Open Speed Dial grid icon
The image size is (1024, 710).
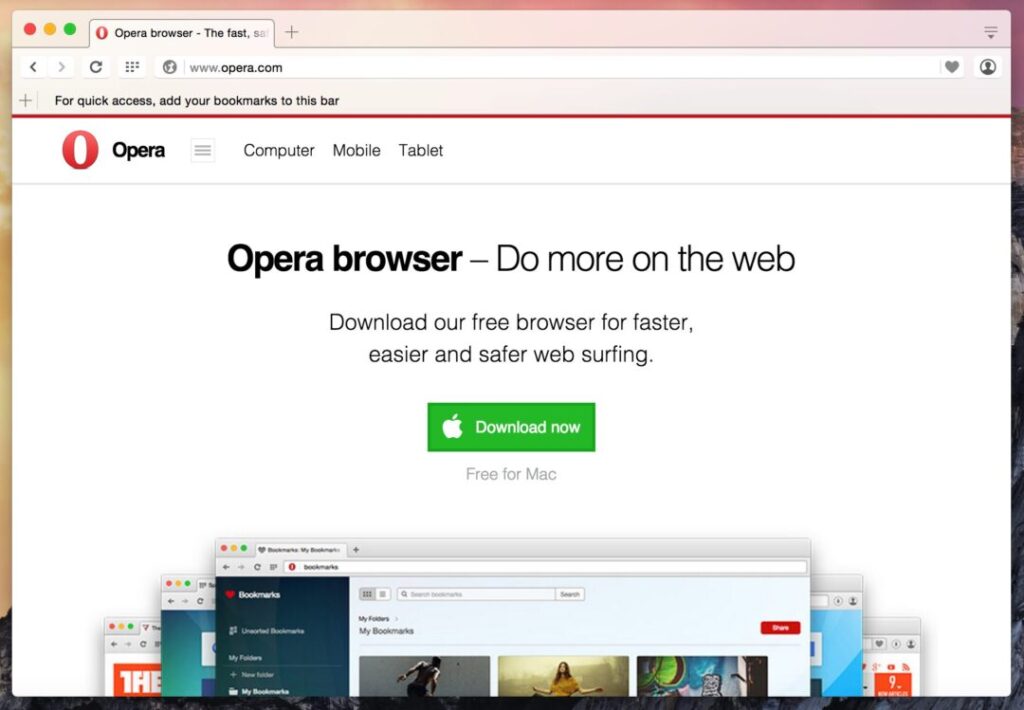(x=132, y=67)
